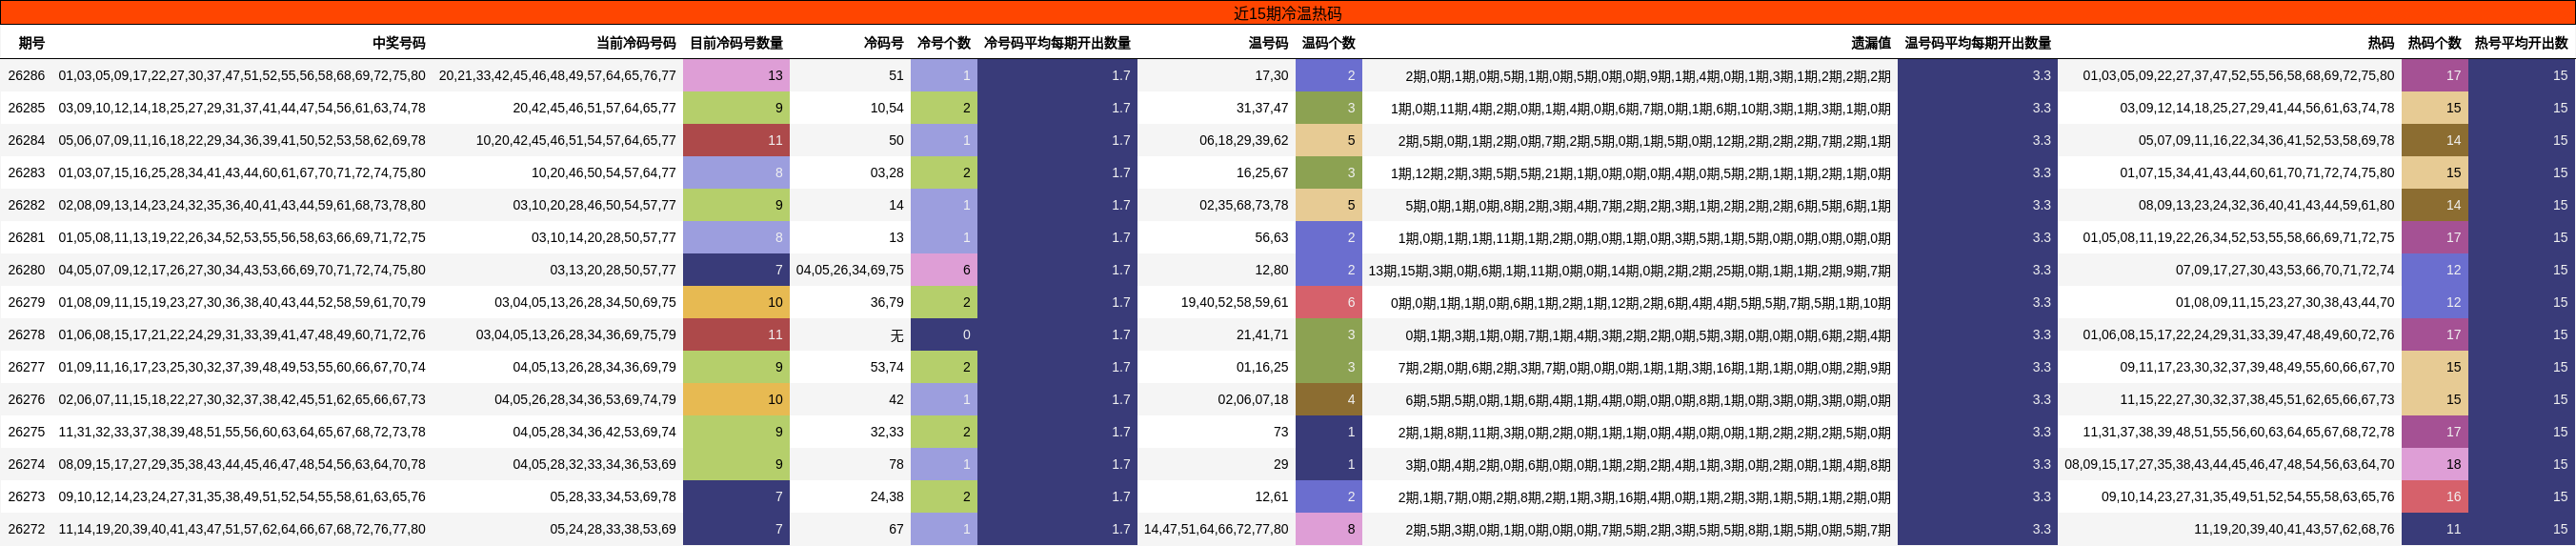Click the 当前冷码号码 column header

[636, 43]
